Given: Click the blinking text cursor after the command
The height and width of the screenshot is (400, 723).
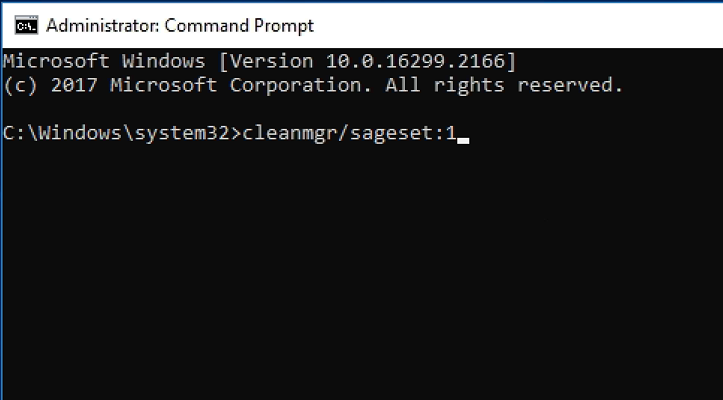Looking at the screenshot, I should point(462,139).
